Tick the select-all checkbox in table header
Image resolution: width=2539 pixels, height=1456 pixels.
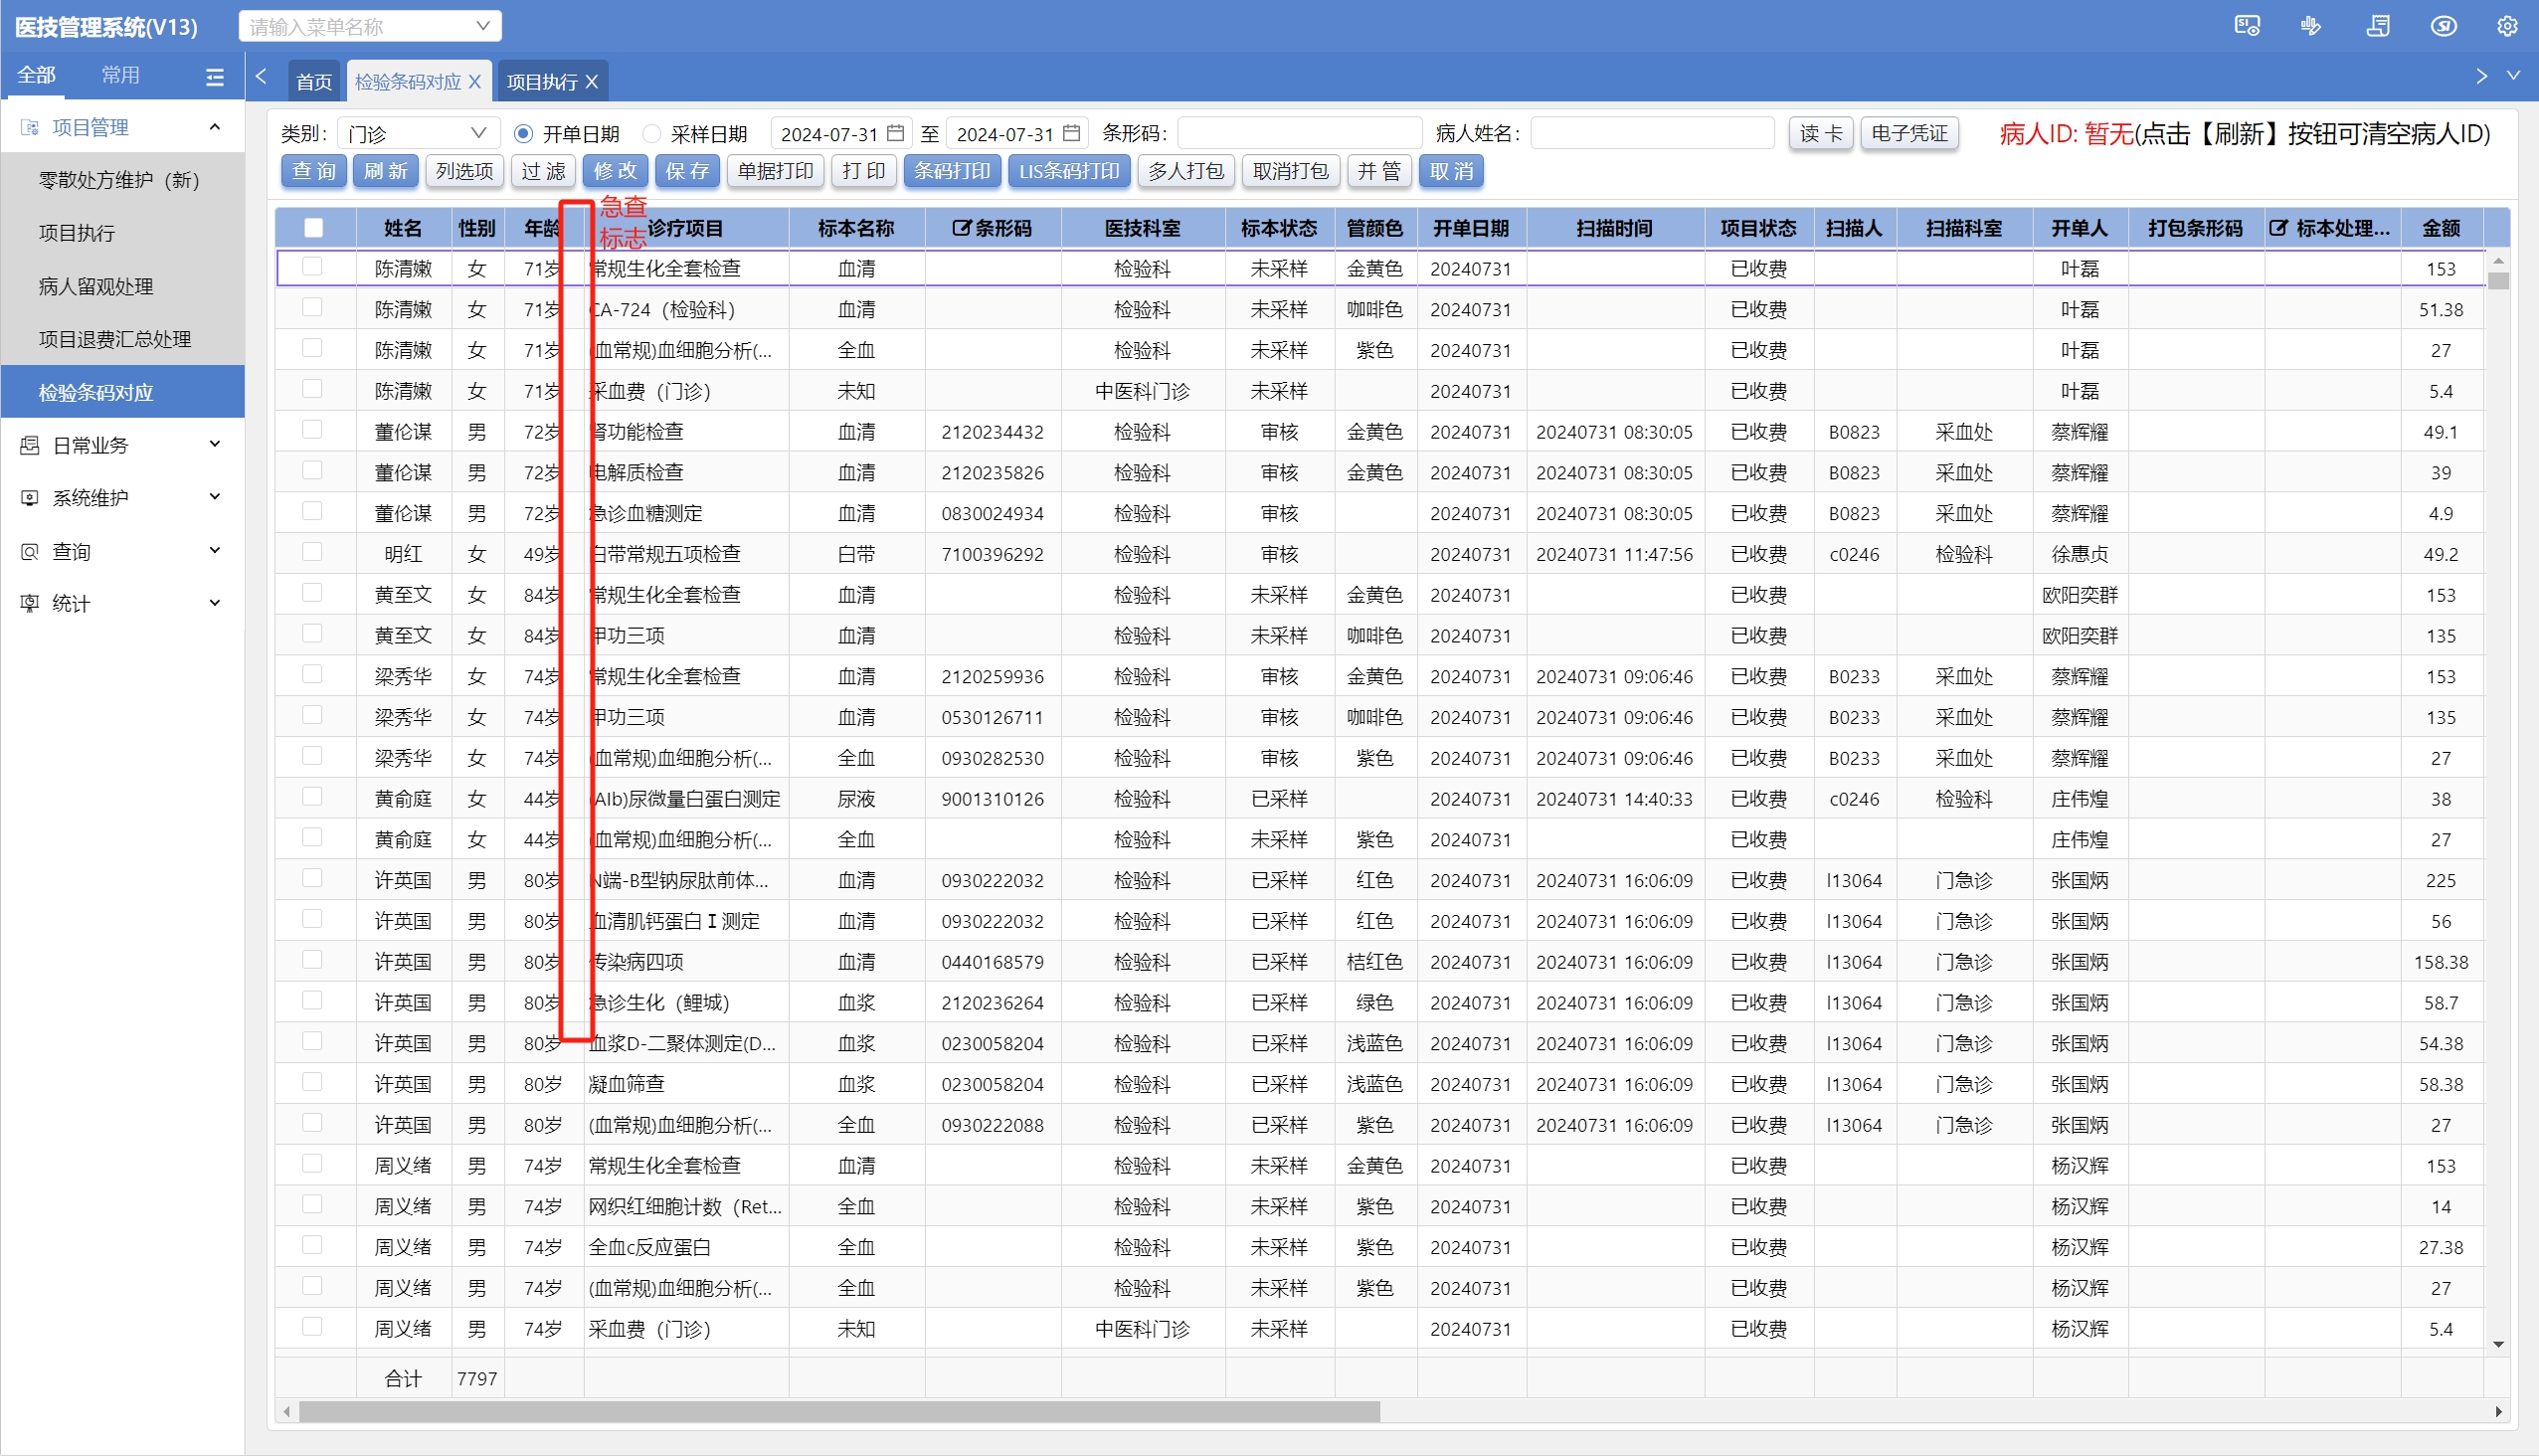point(314,228)
